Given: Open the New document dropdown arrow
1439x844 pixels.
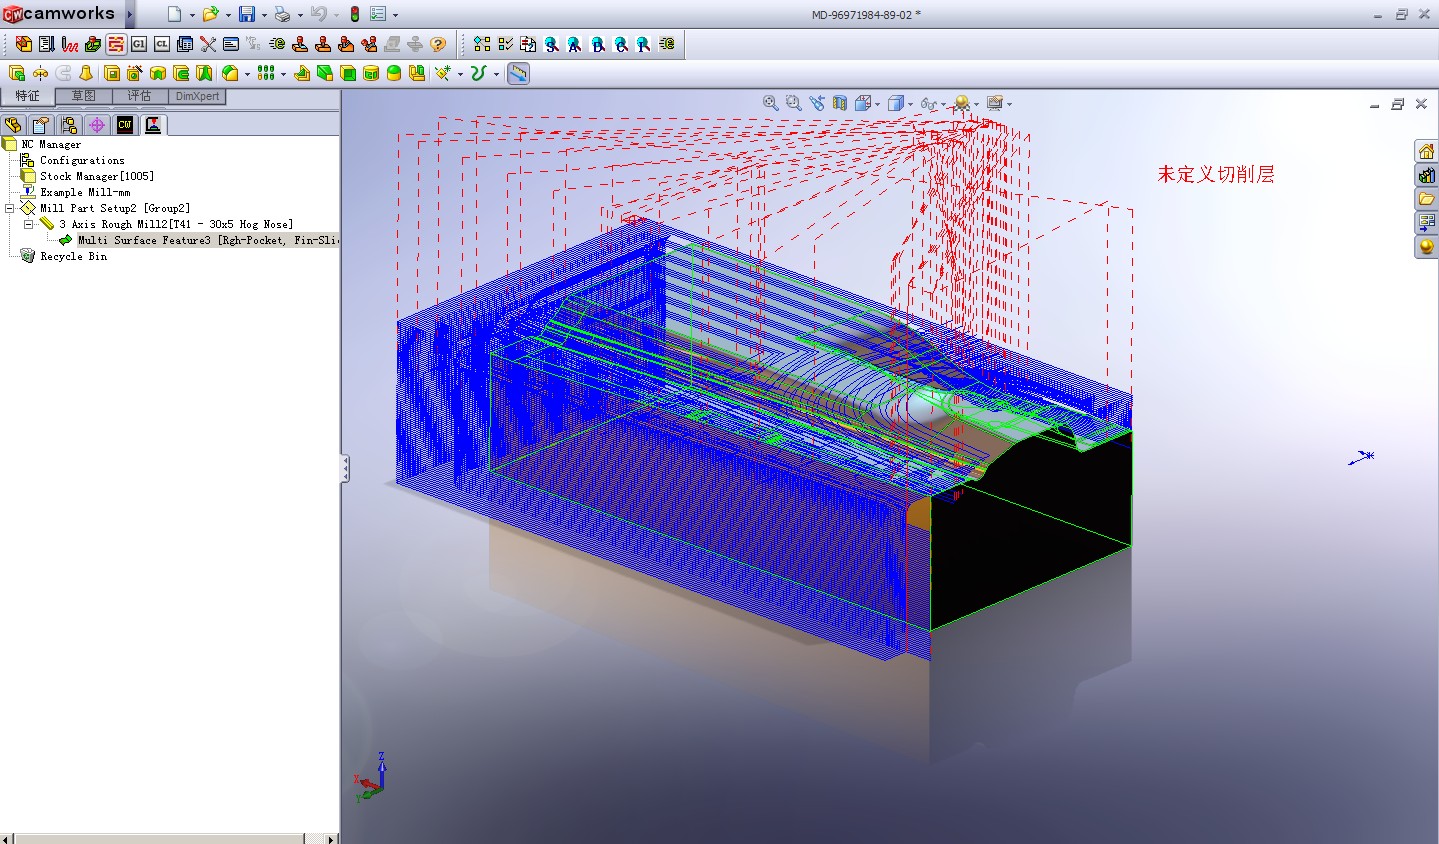Looking at the screenshot, I should 190,15.
